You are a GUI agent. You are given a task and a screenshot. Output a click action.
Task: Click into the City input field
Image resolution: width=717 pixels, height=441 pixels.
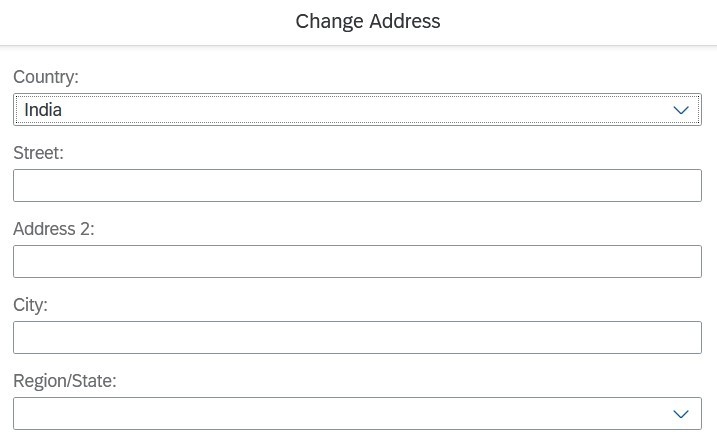tap(357, 338)
